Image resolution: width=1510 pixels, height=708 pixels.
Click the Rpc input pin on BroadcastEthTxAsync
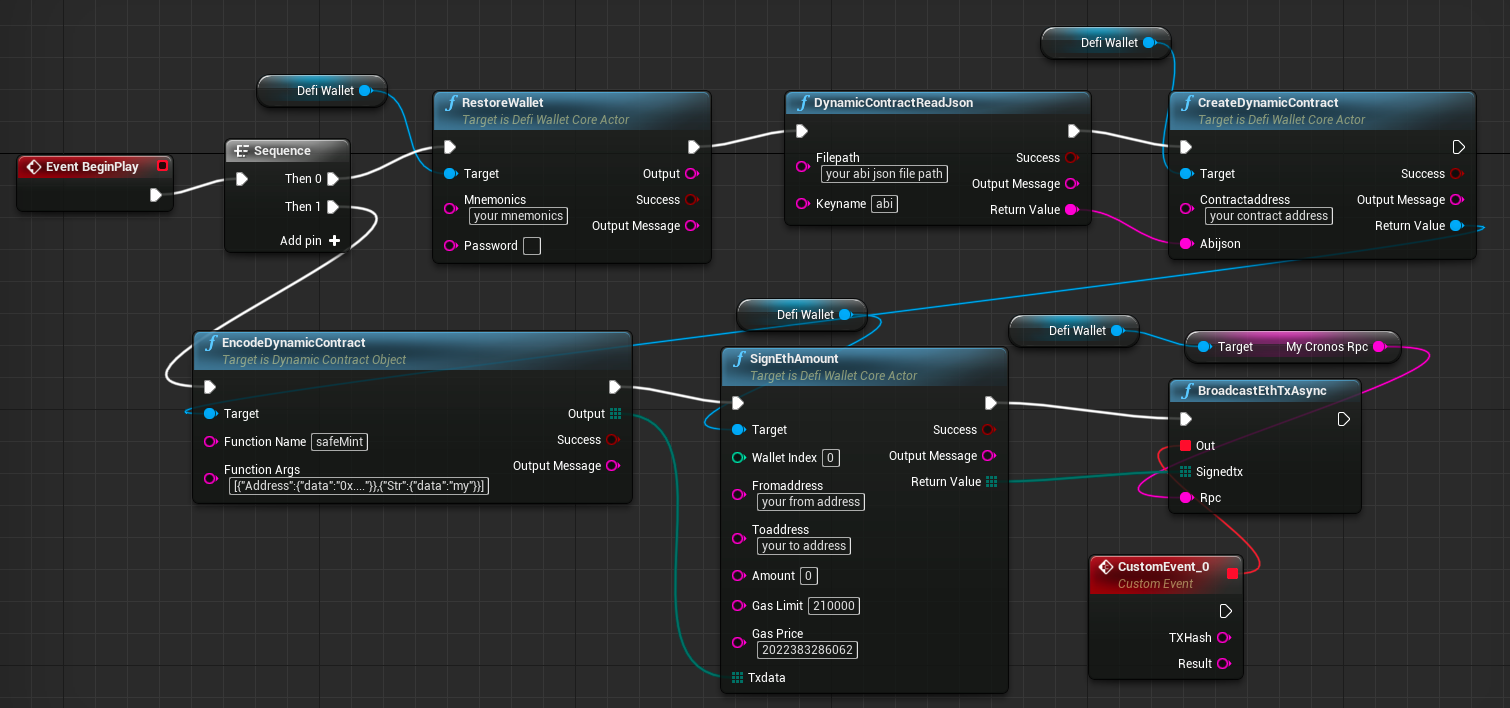click(1184, 497)
